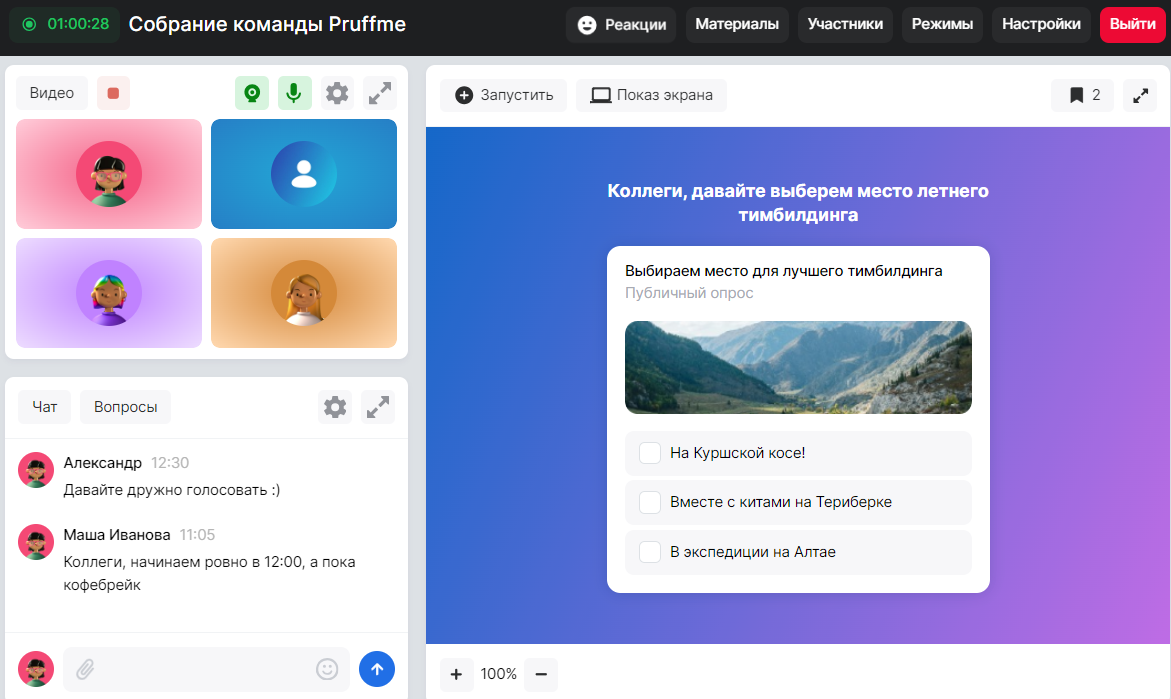Expand the chat panel to fullscreen
Screen dimensions: 1171x699
(x=378, y=407)
